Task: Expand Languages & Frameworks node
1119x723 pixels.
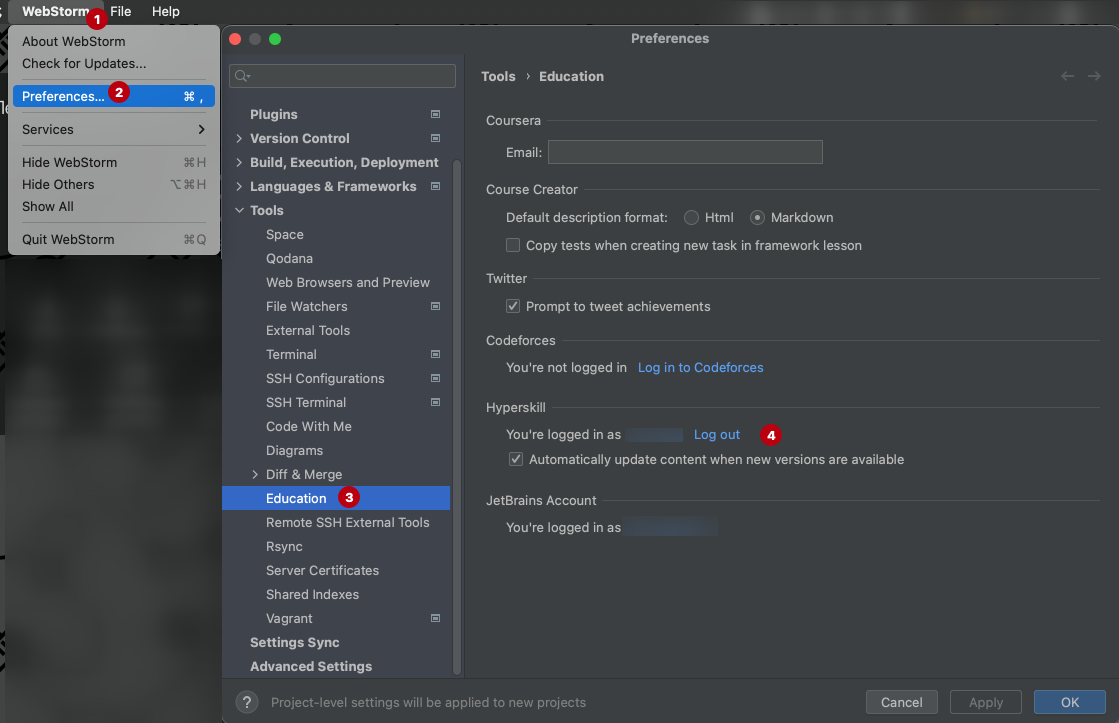Action: click(x=239, y=186)
